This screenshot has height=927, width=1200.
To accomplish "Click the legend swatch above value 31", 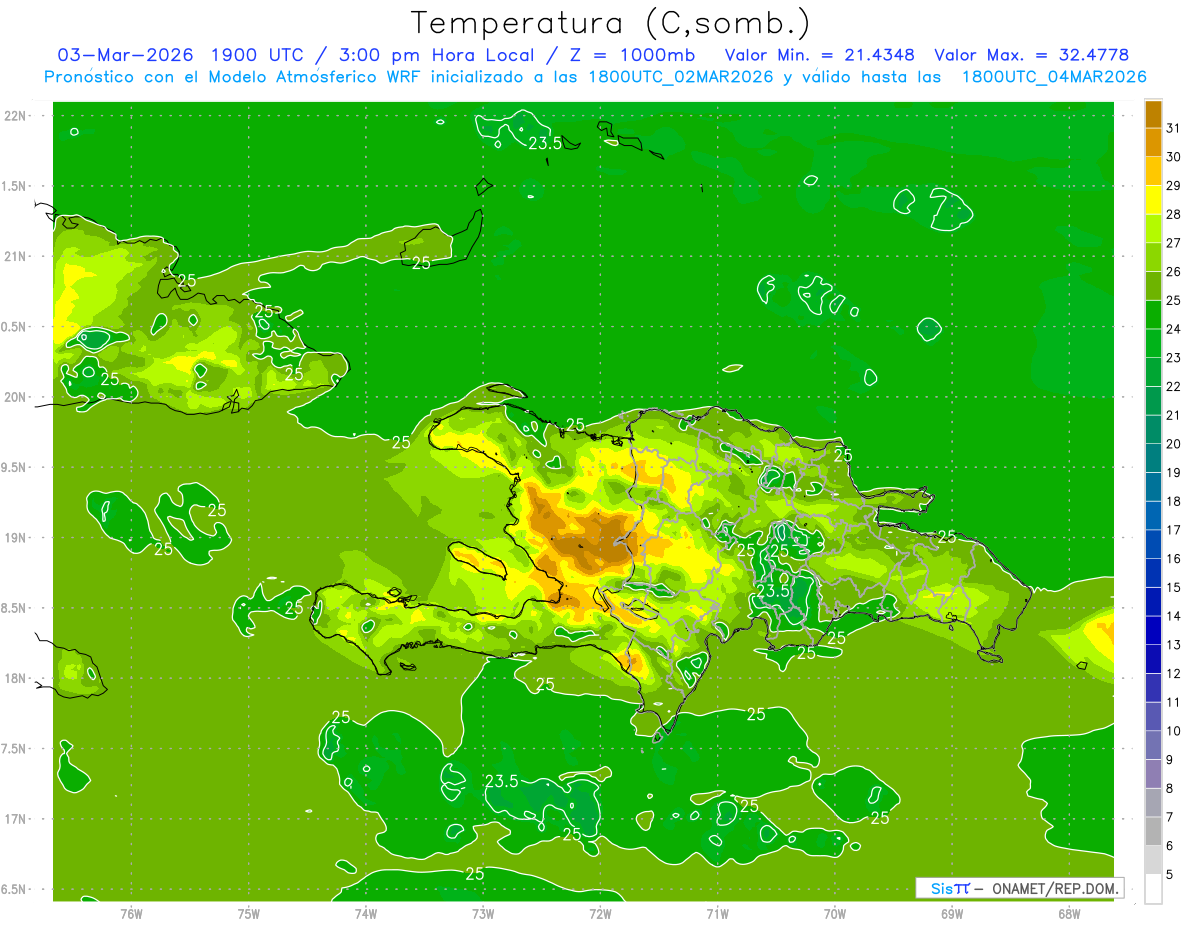I will [x=1153, y=114].
